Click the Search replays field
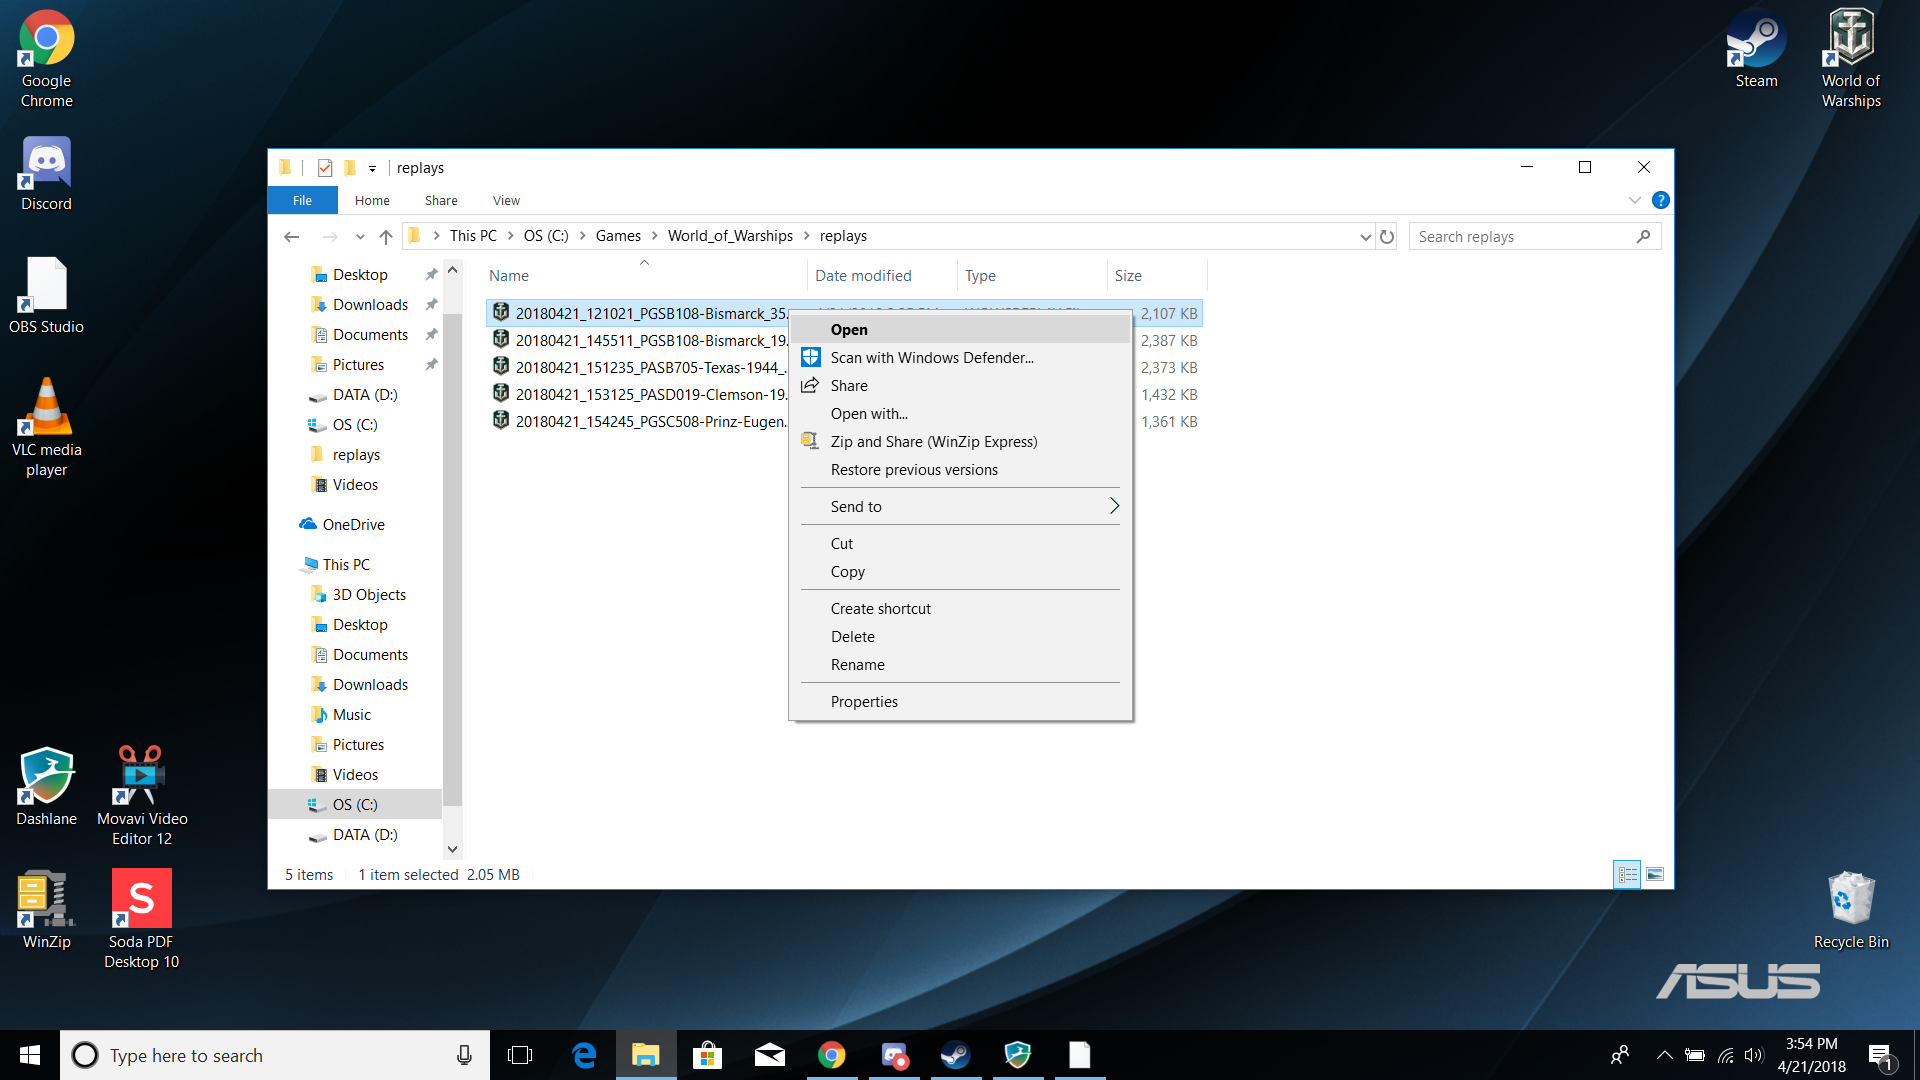Image resolution: width=1920 pixels, height=1080 pixels. coord(1520,237)
